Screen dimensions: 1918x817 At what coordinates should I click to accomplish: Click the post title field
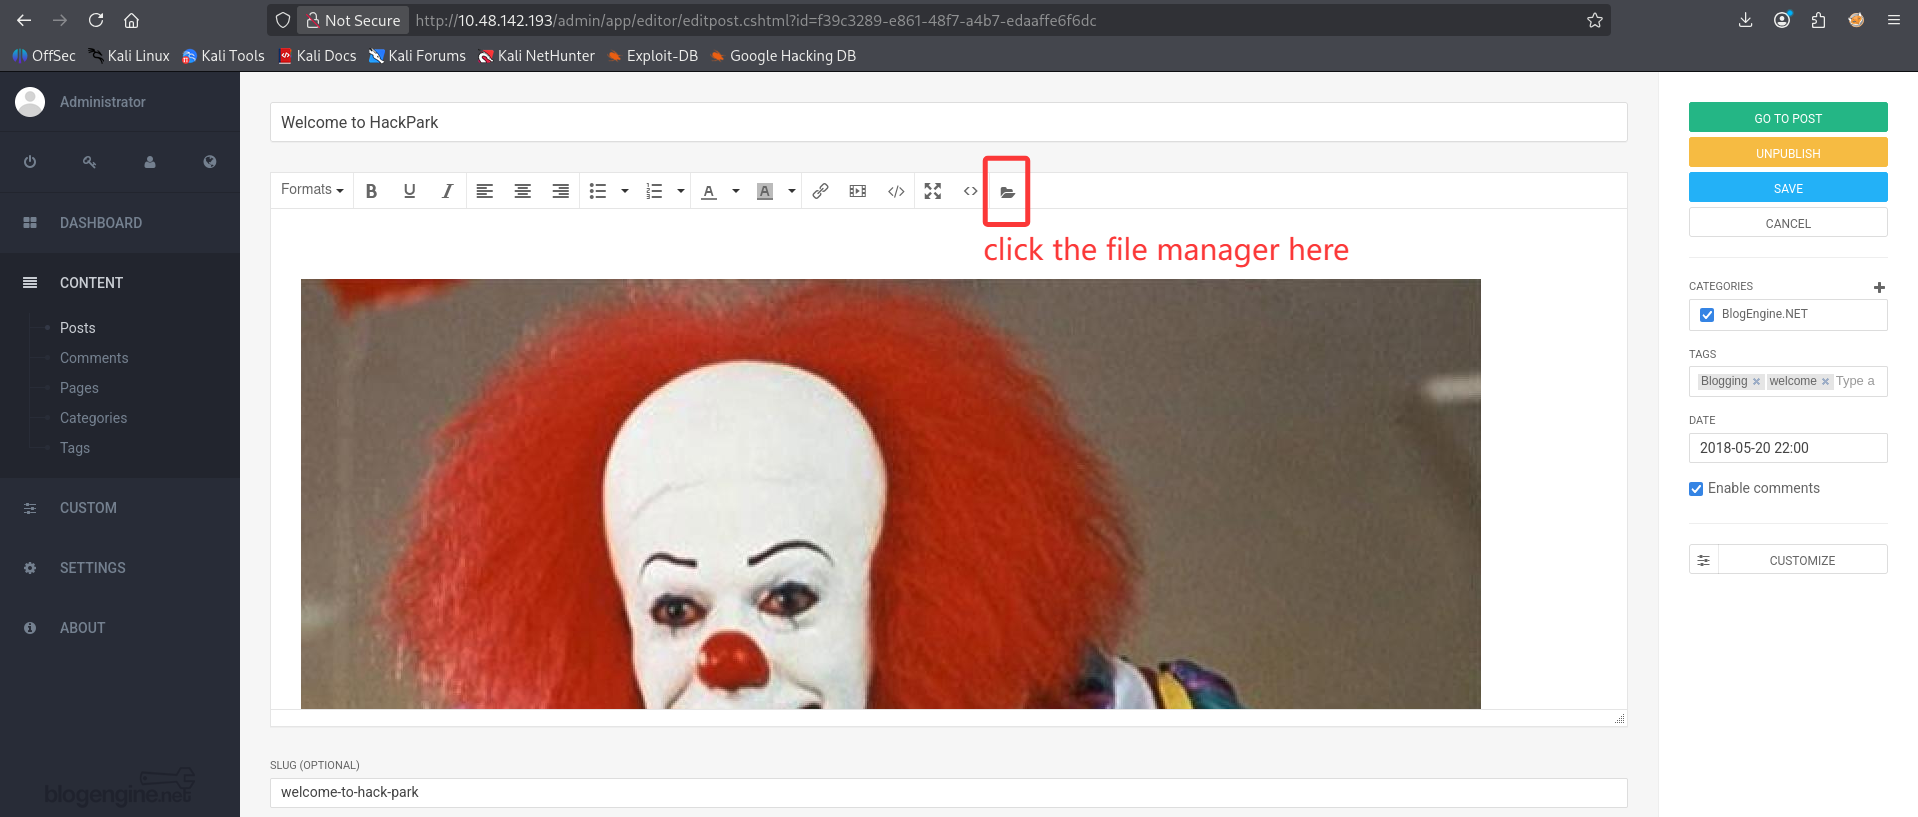948,122
